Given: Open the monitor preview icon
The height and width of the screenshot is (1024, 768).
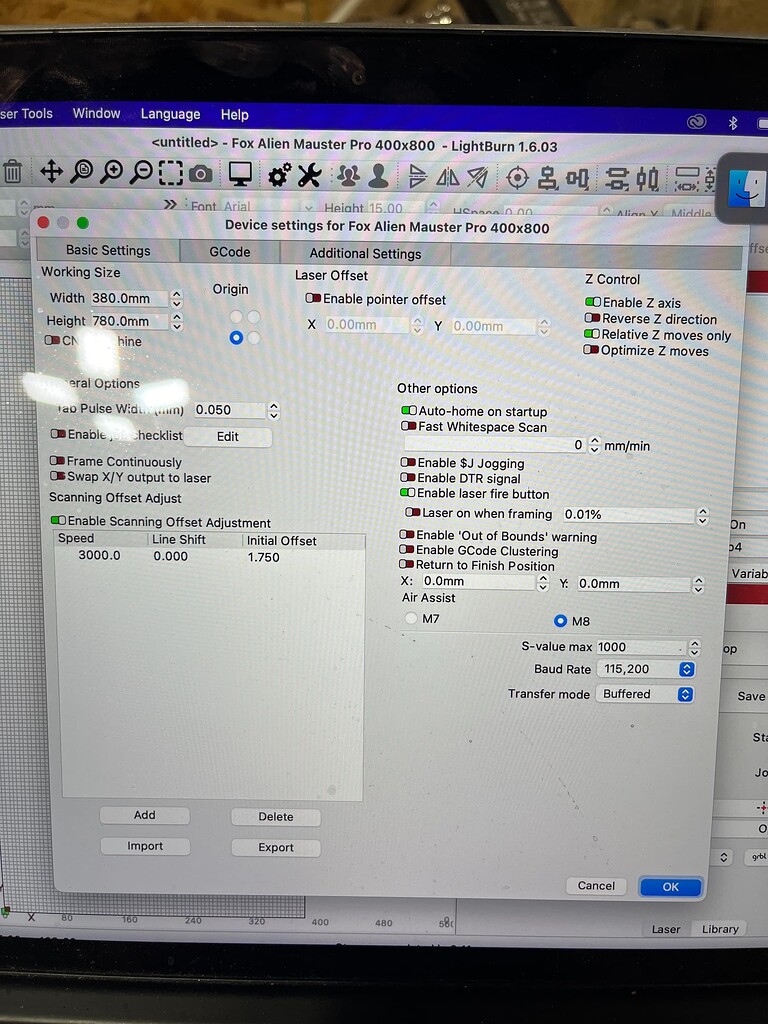Looking at the screenshot, I should [x=240, y=174].
